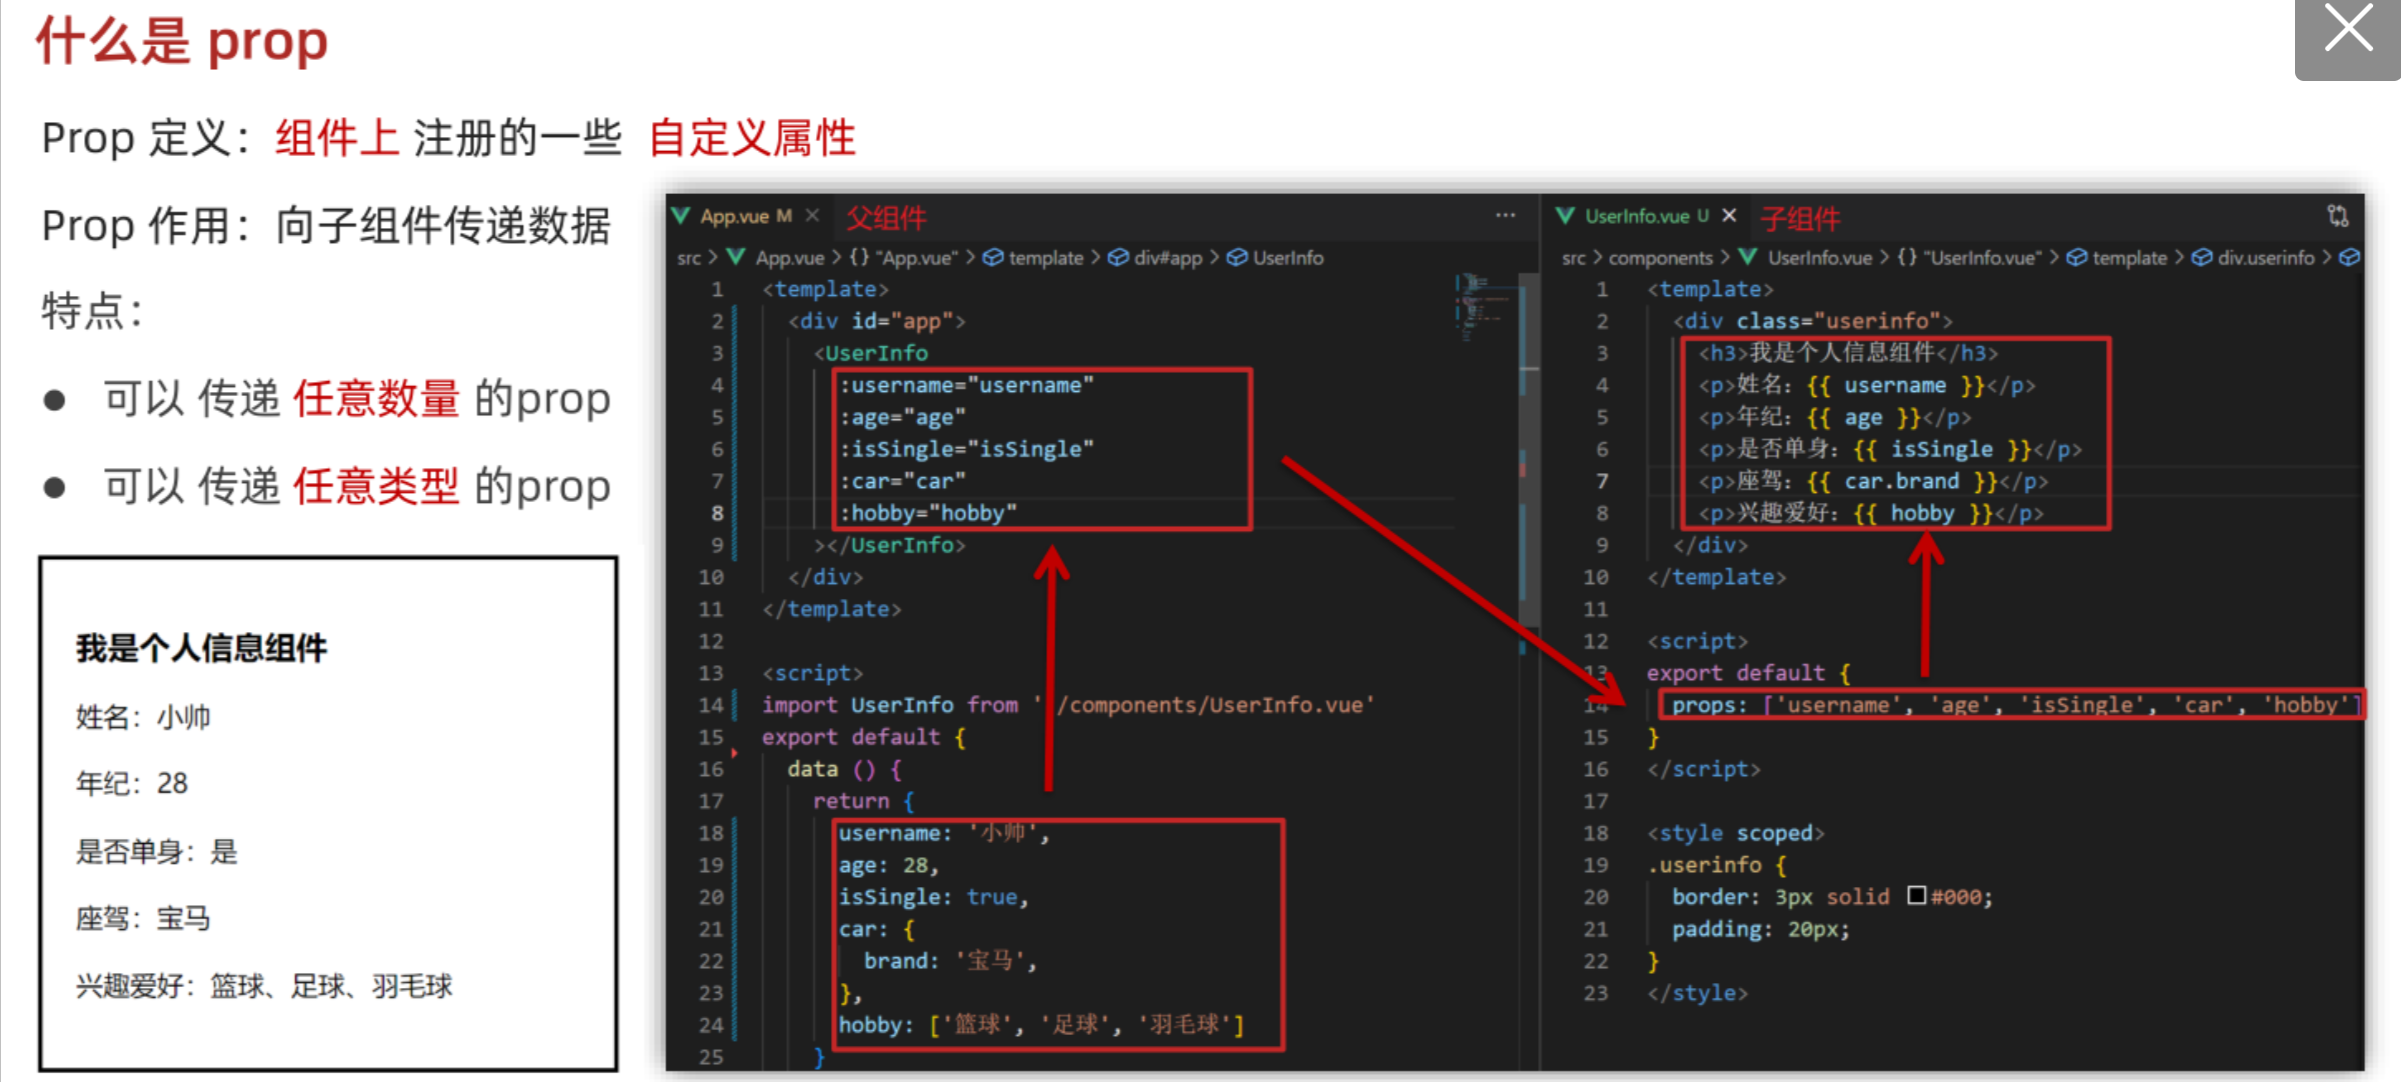Open the div#app breadcrumb segment
The height and width of the screenshot is (1082, 2401).
[1168, 258]
